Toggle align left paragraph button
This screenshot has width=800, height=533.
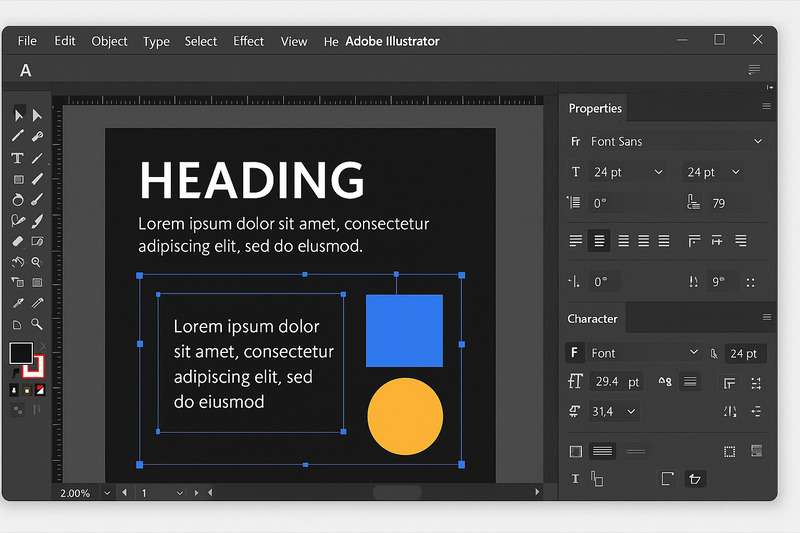coord(576,241)
